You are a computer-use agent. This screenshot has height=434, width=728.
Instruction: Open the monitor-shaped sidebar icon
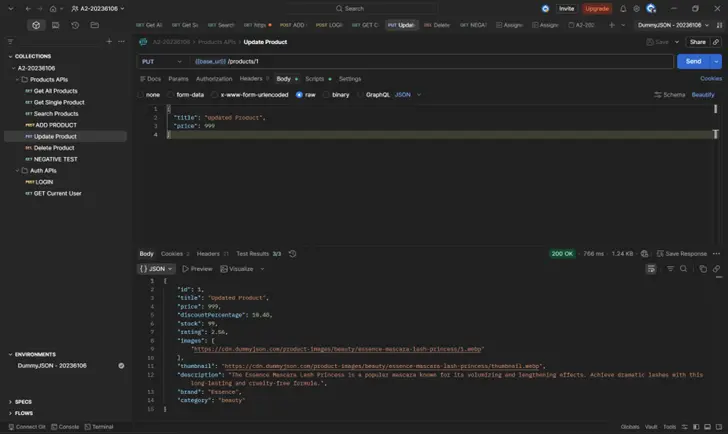pos(55,25)
